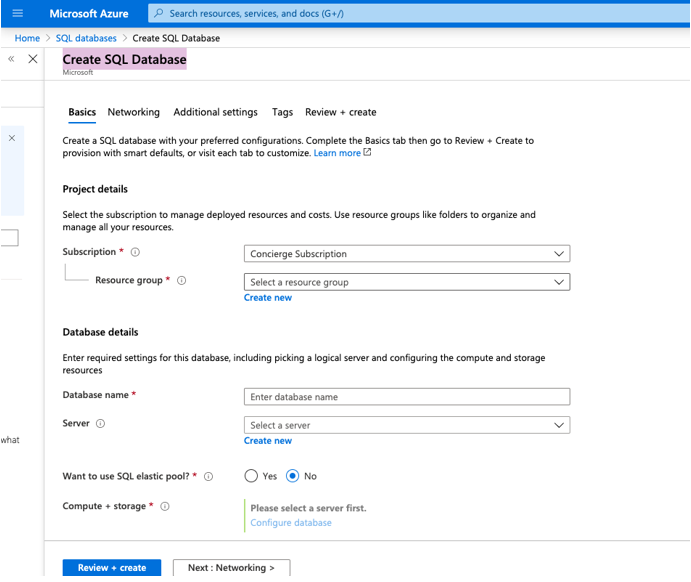The width and height of the screenshot is (691, 582).
Task: Click the Server info icon
Action: point(100,424)
